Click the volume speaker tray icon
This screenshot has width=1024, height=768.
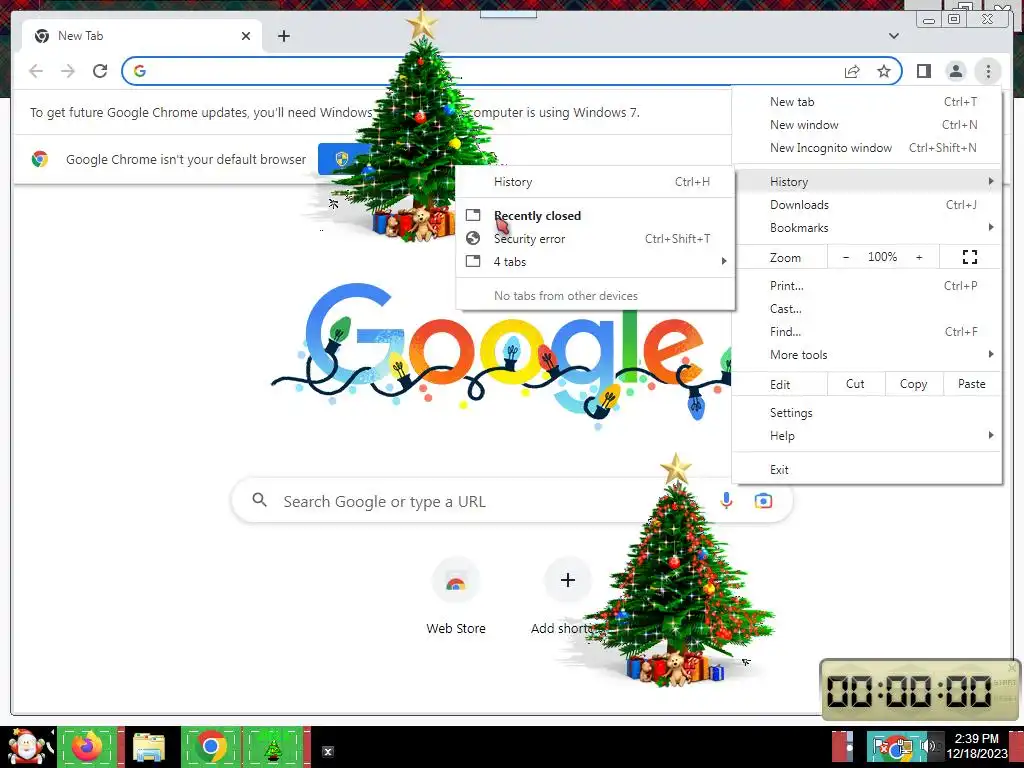tap(927, 746)
